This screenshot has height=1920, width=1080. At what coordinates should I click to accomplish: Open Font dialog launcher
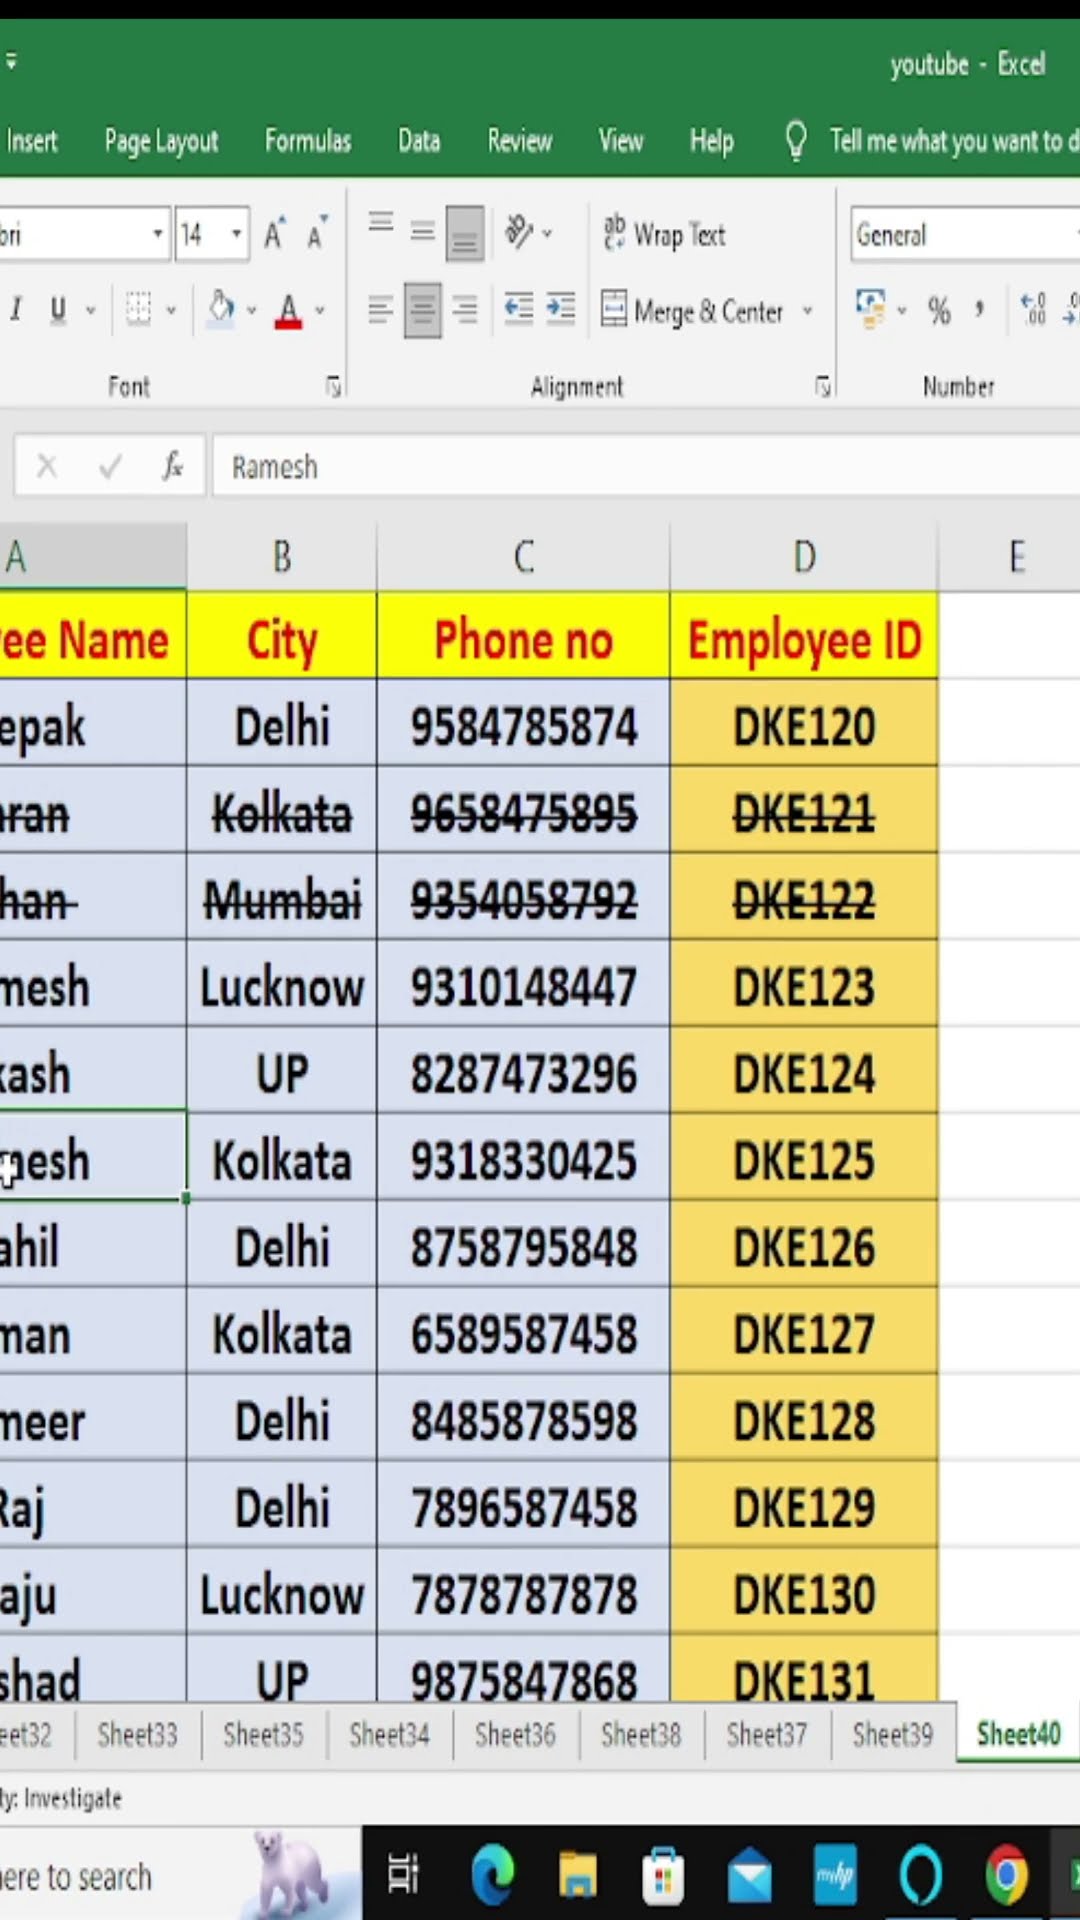pos(333,387)
